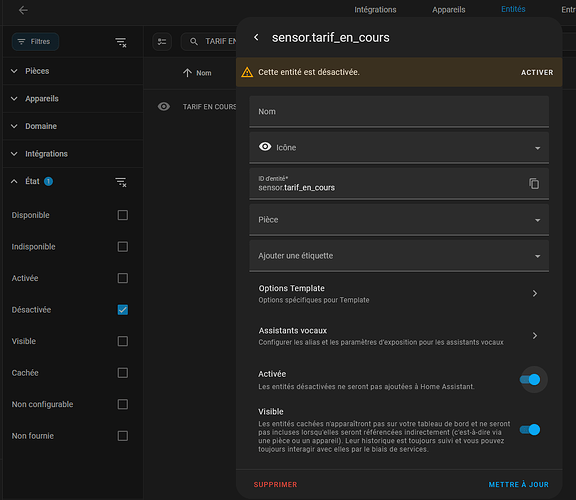Screen dimensions: 576x500
Task: Open the Pièce dropdown
Action: pos(399,220)
